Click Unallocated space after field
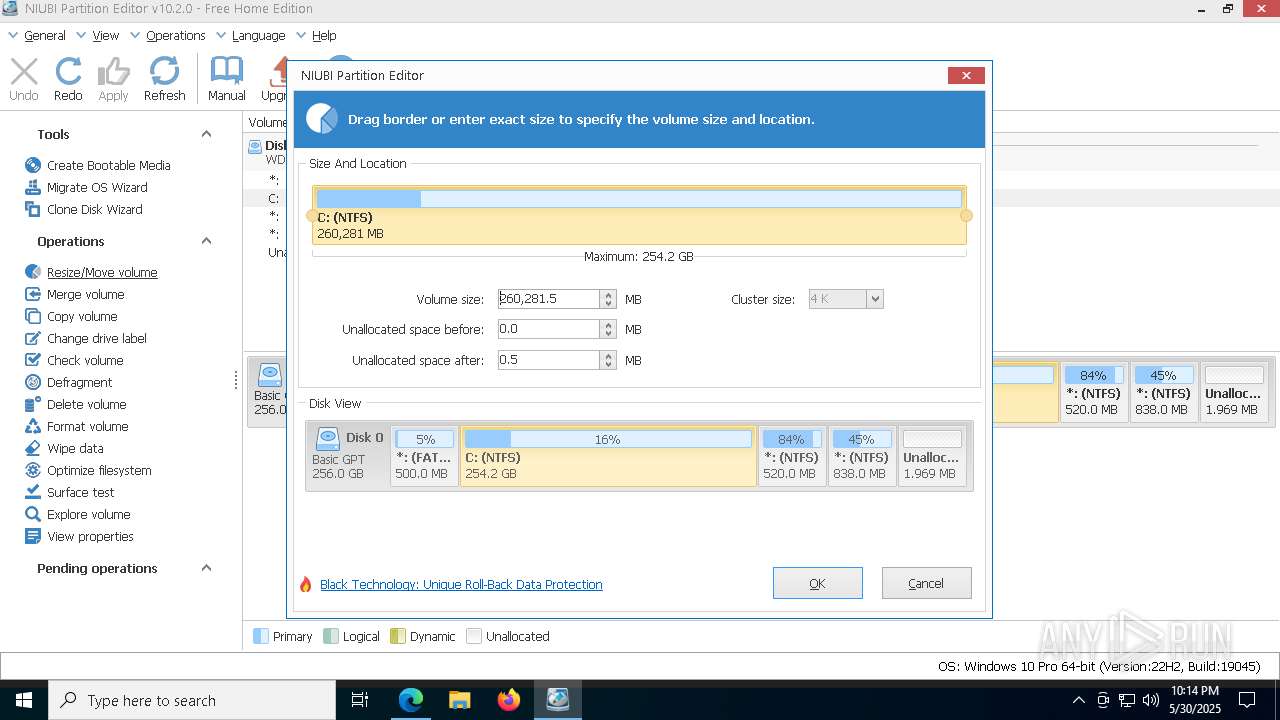The width and height of the screenshot is (1280, 720). coord(549,360)
